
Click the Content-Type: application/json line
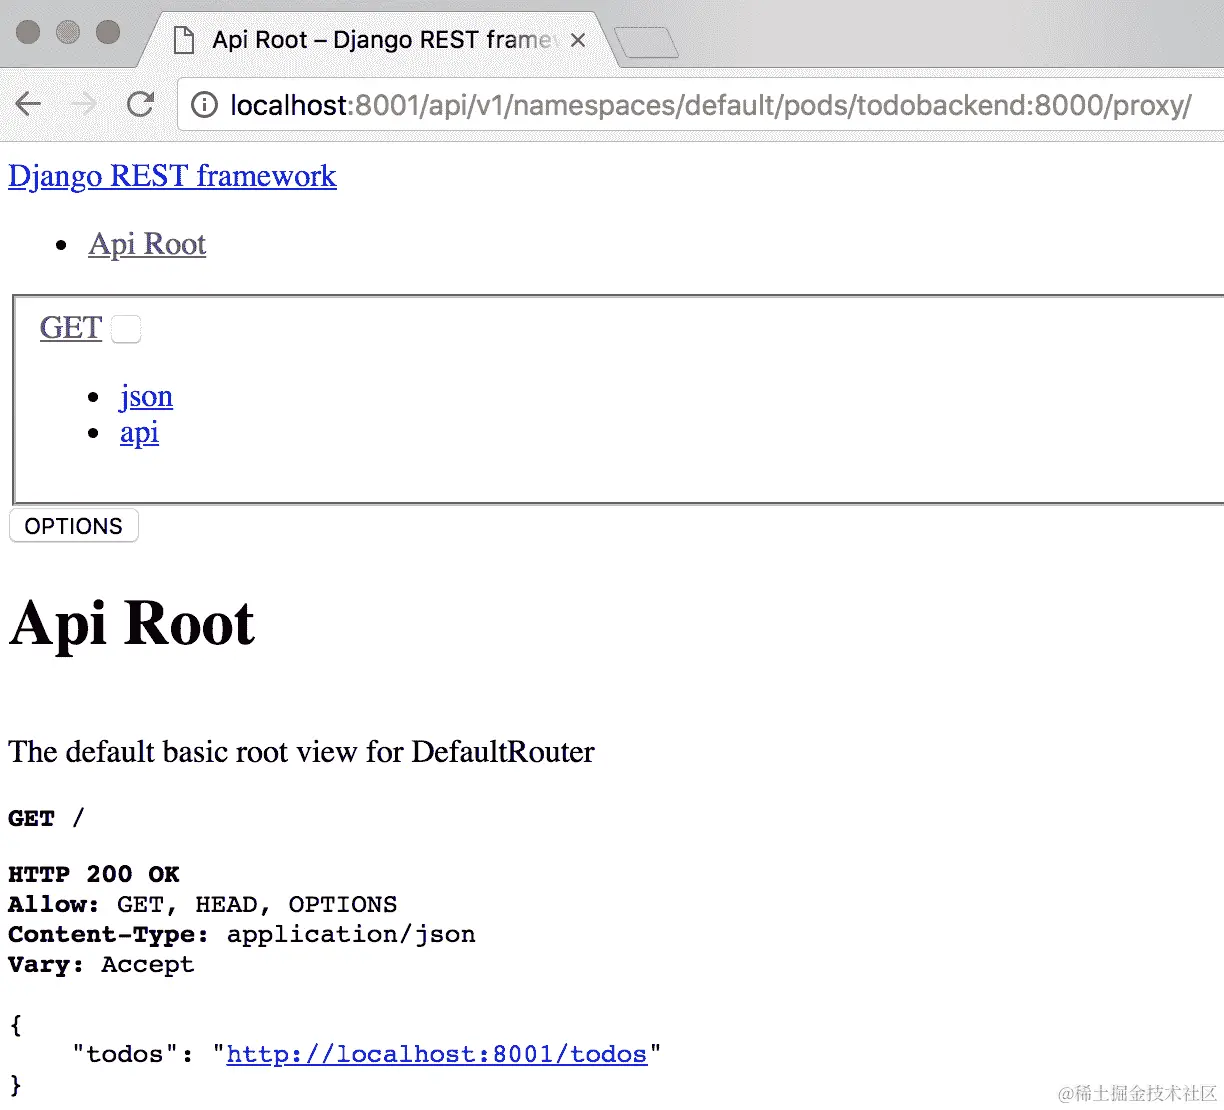coord(242,934)
